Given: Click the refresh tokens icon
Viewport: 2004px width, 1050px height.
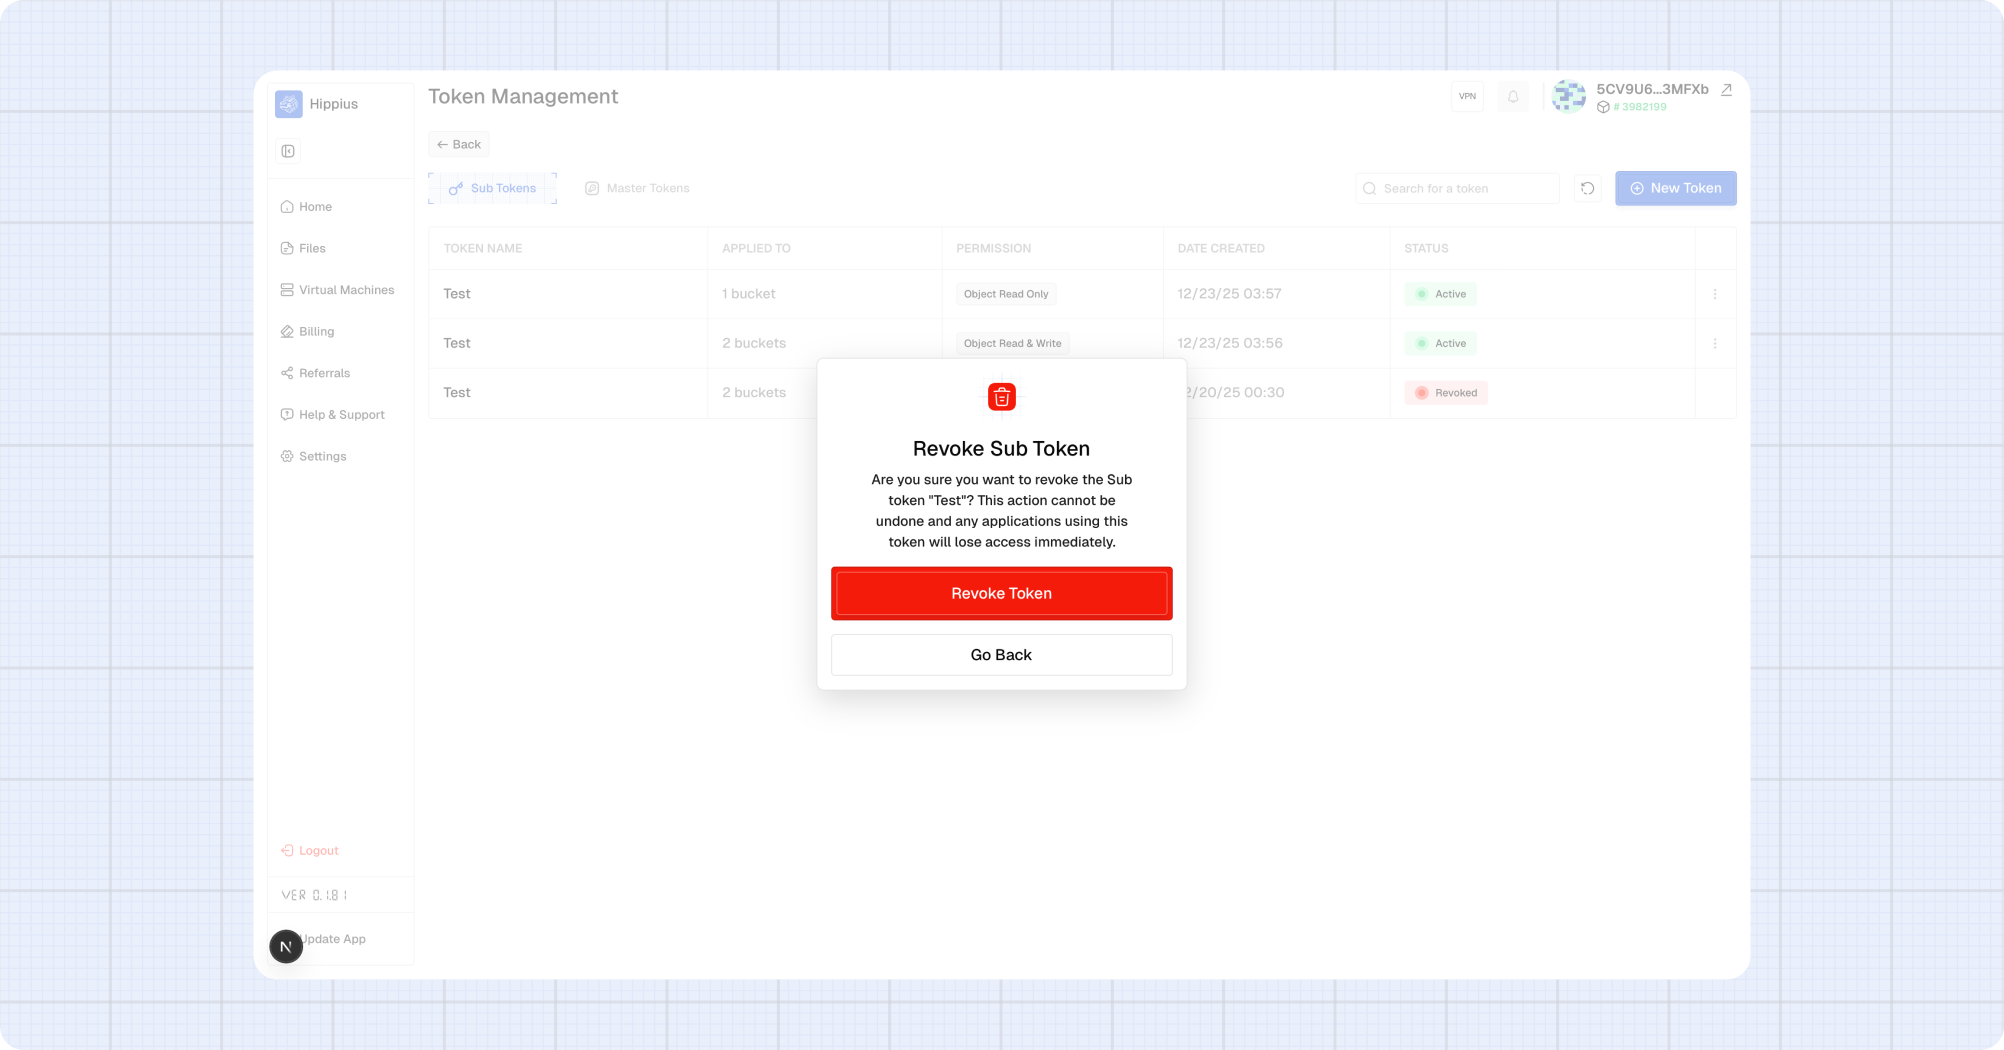Looking at the screenshot, I should (1587, 188).
